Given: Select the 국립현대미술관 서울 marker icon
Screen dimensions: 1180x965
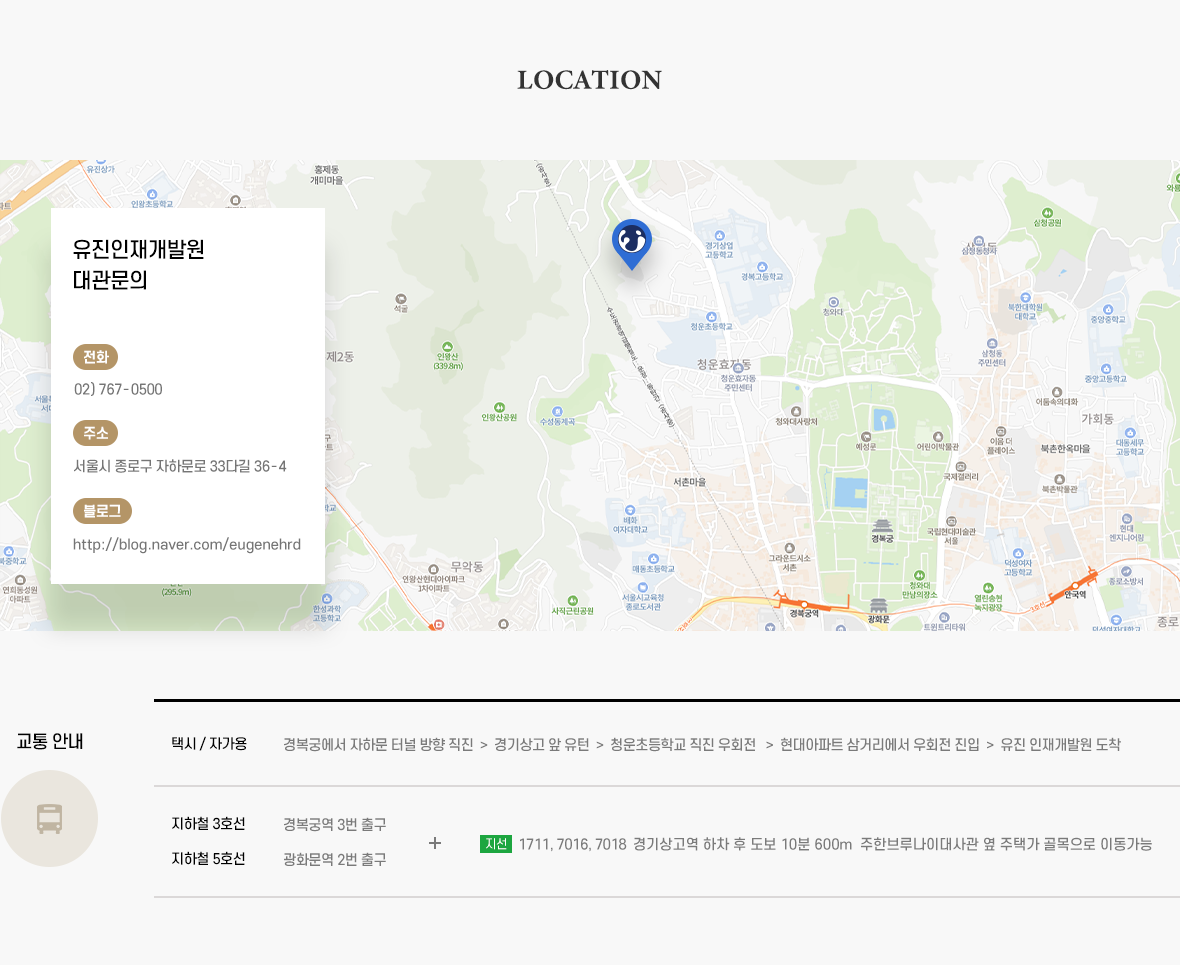Looking at the screenshot, I should [x=951, y=521].
